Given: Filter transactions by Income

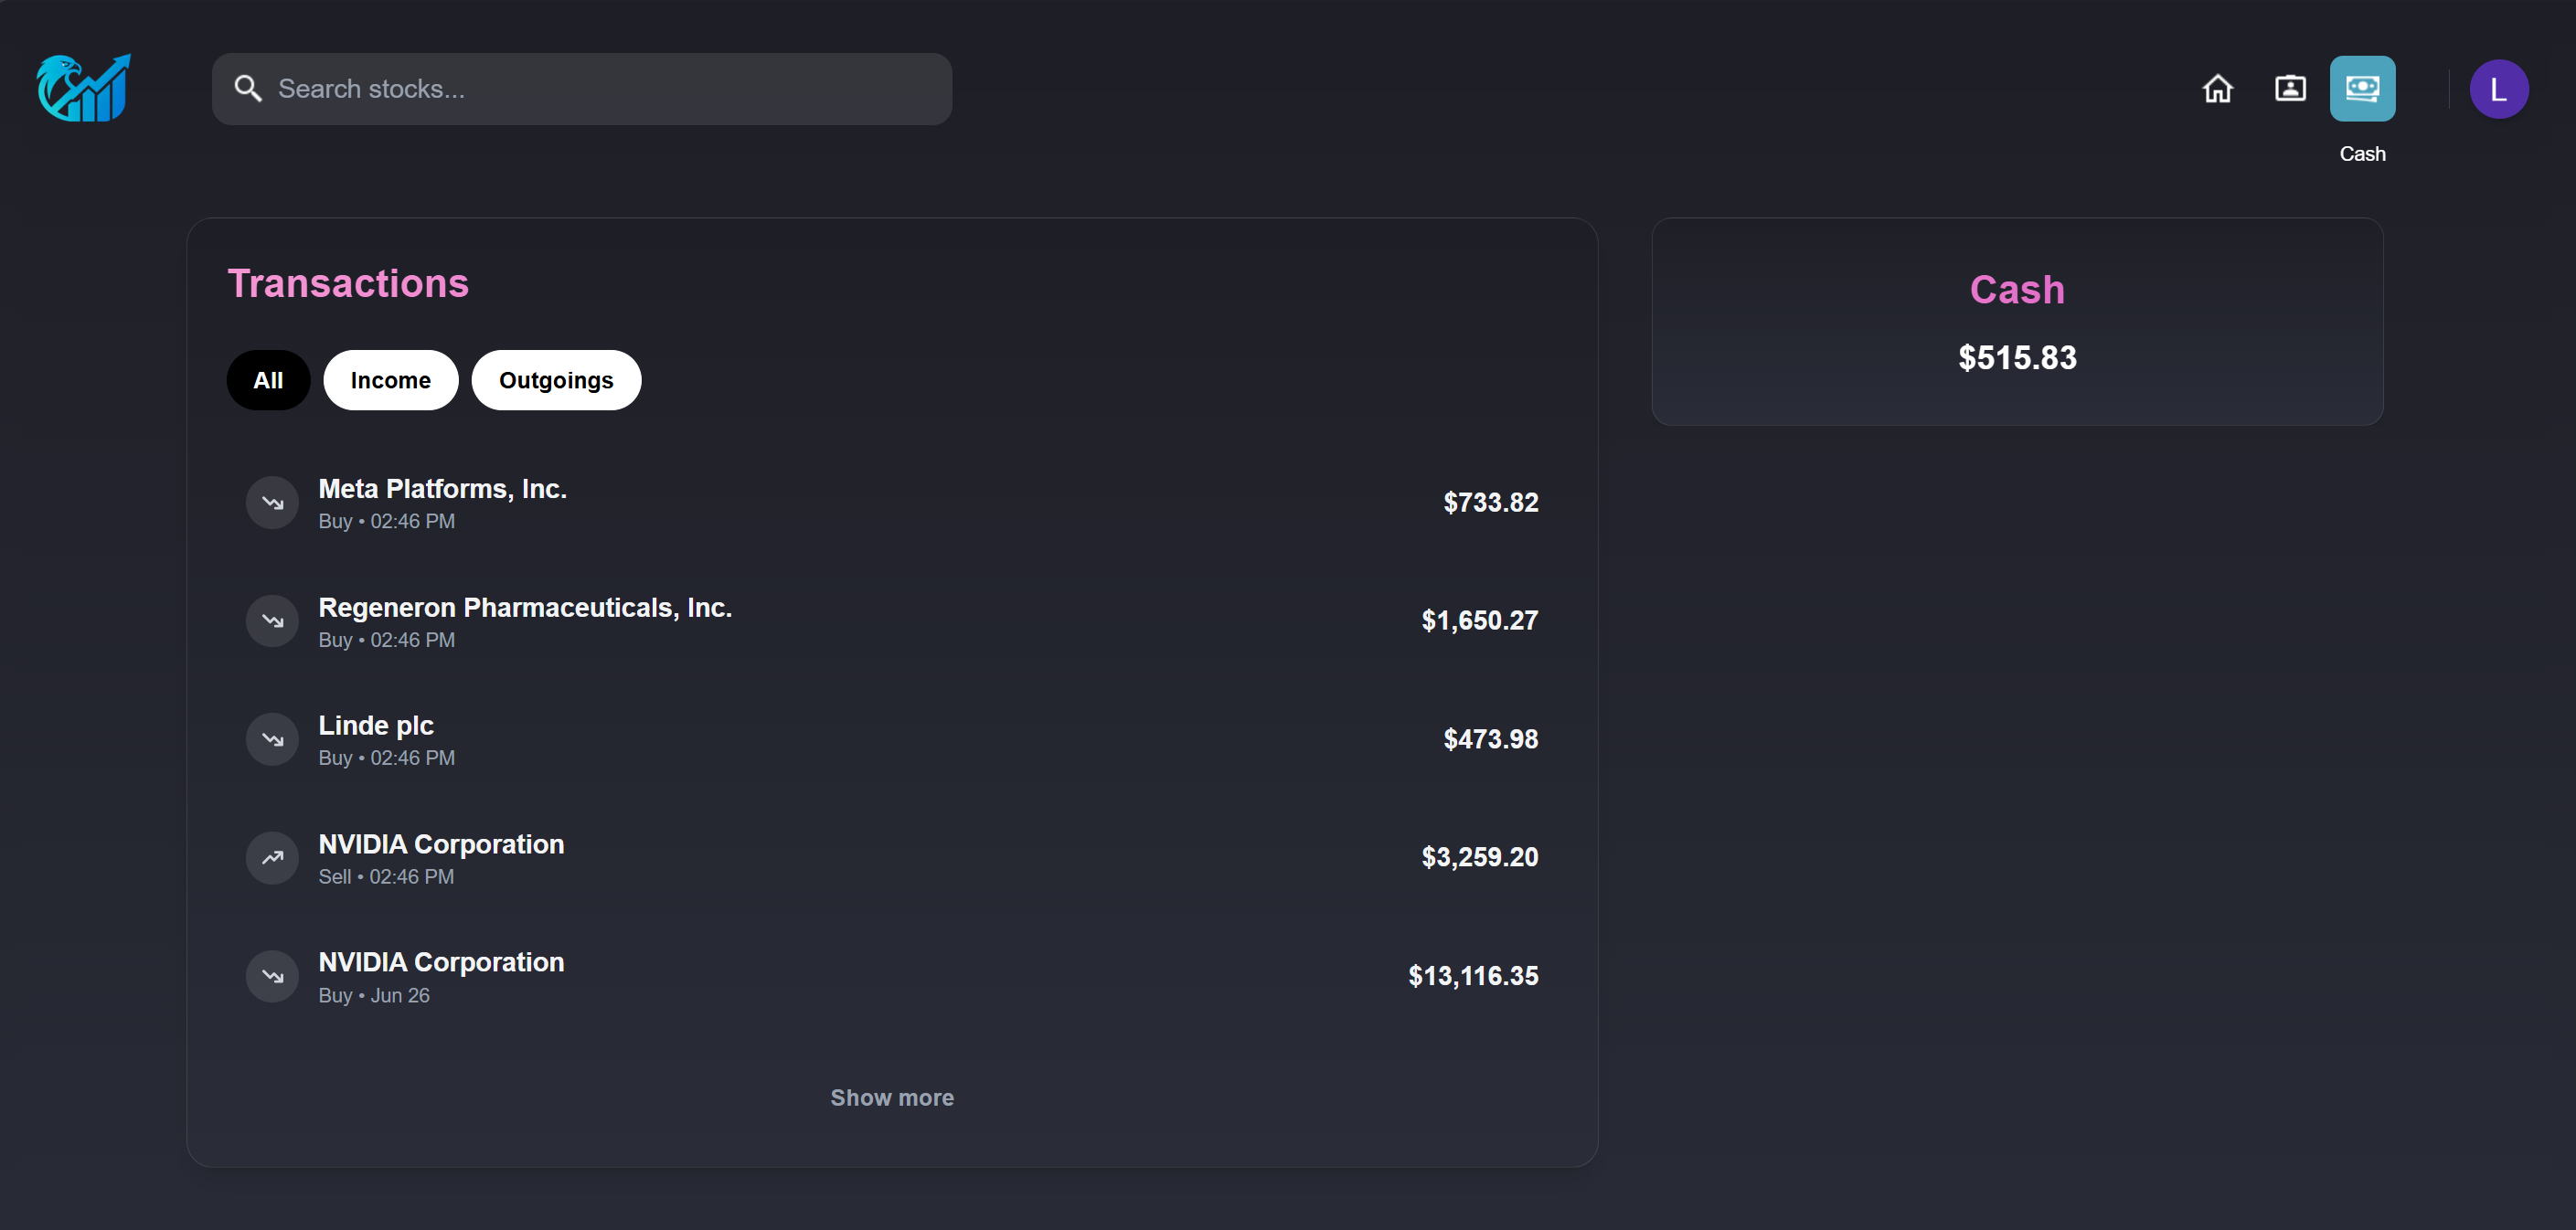Looking at the screenshot, I should pyautogui.click(x=391, y=380).
